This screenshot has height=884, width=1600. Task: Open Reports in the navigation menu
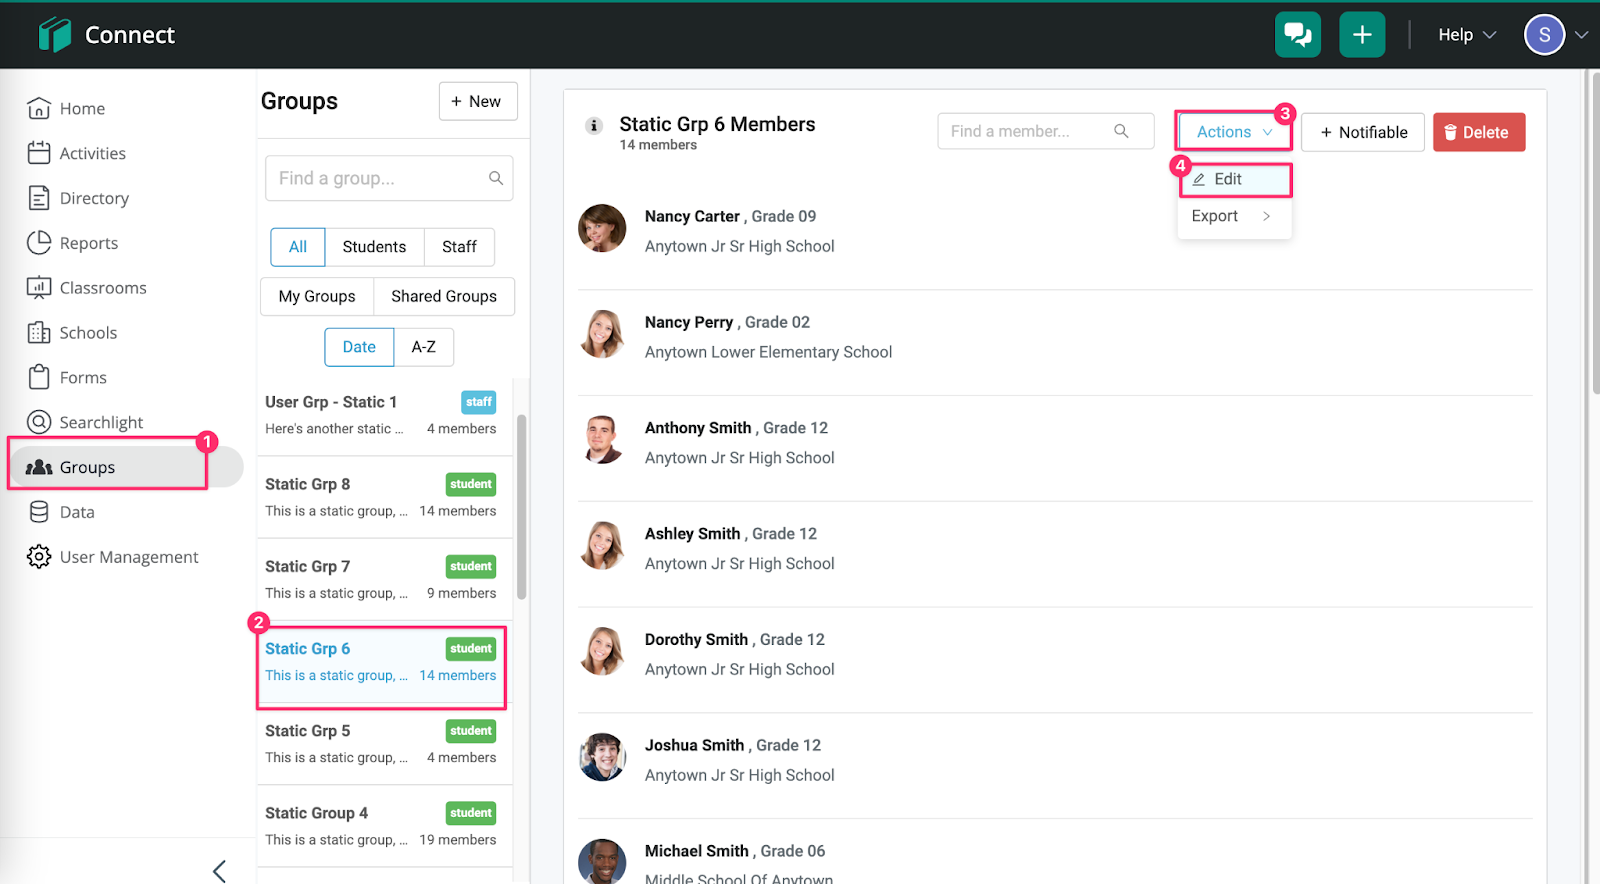click(88, 243)
